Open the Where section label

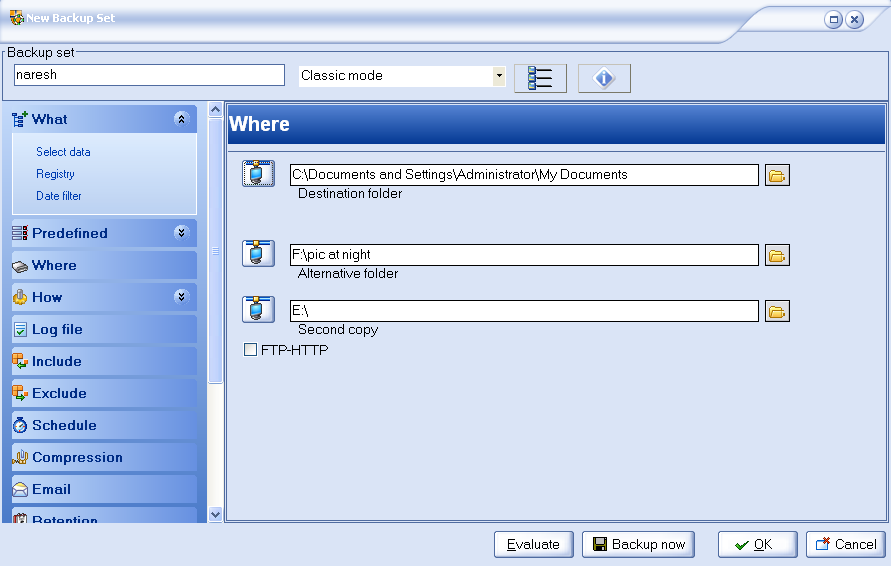tap(54, 265)
